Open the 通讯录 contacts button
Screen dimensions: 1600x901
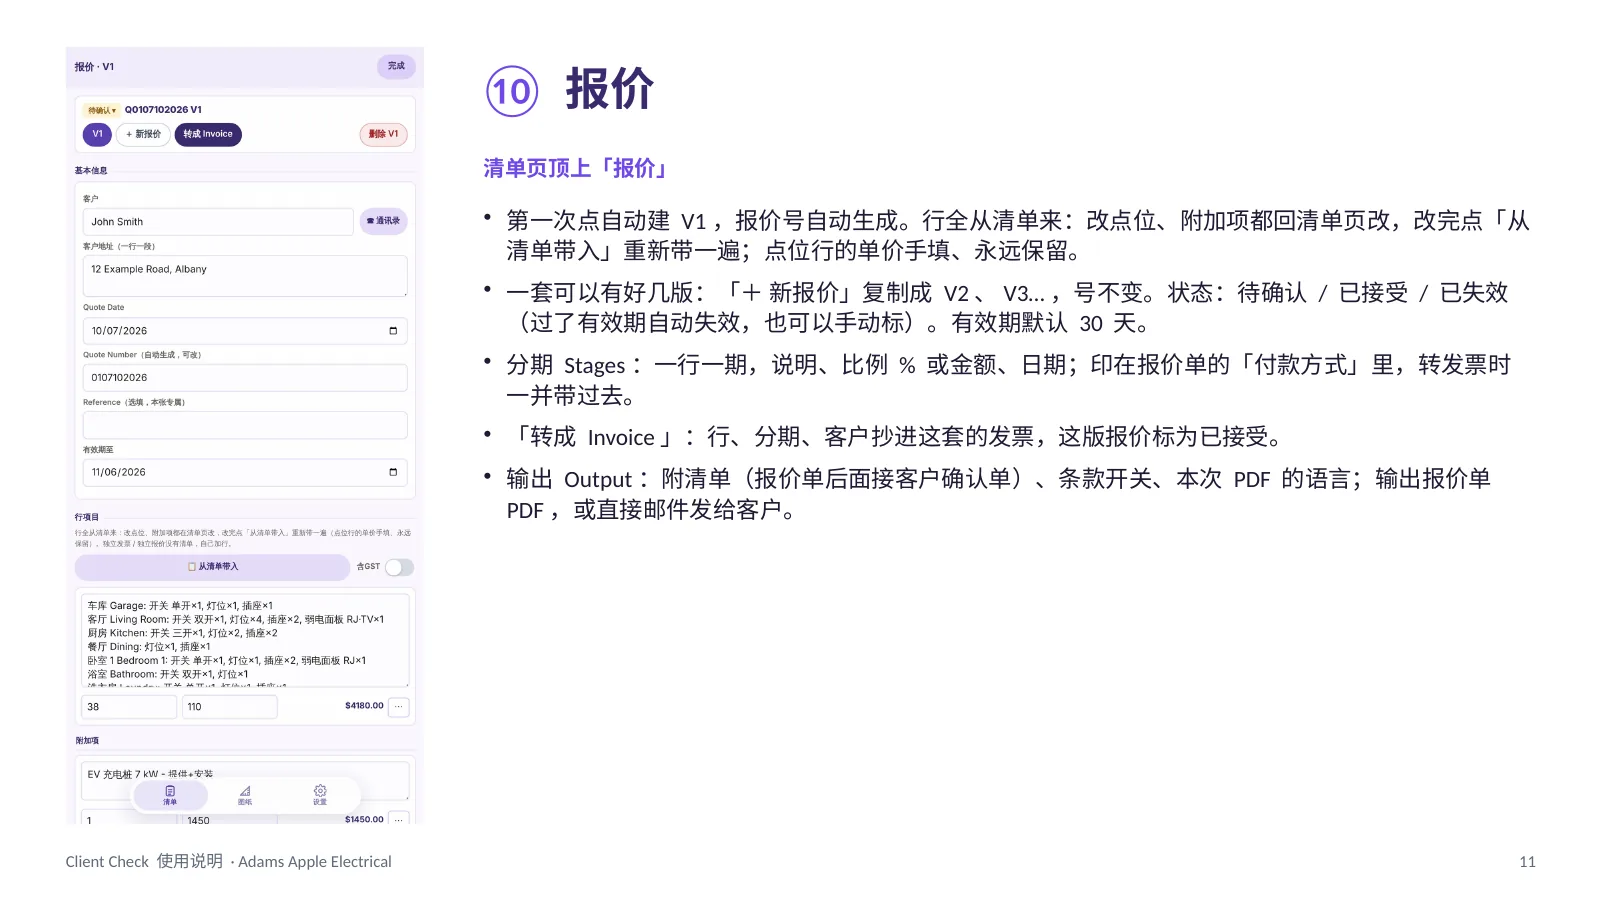[383, 221]
